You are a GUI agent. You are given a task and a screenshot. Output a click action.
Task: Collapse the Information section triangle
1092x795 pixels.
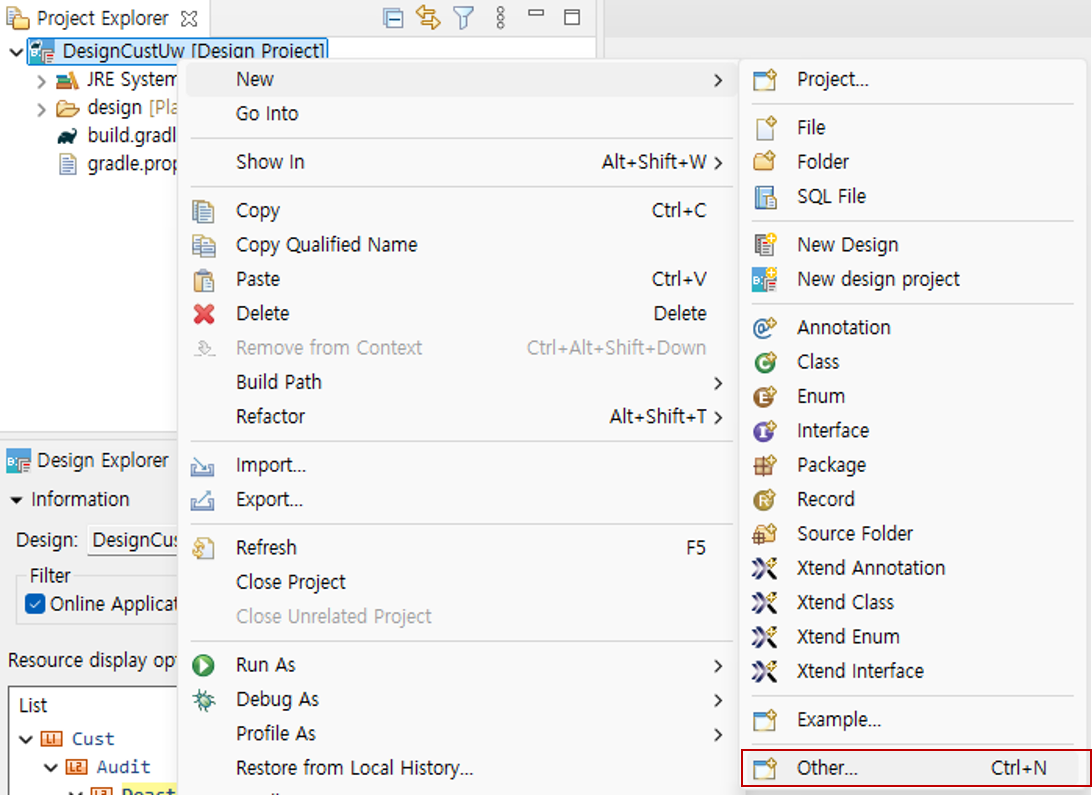[16, 500]
